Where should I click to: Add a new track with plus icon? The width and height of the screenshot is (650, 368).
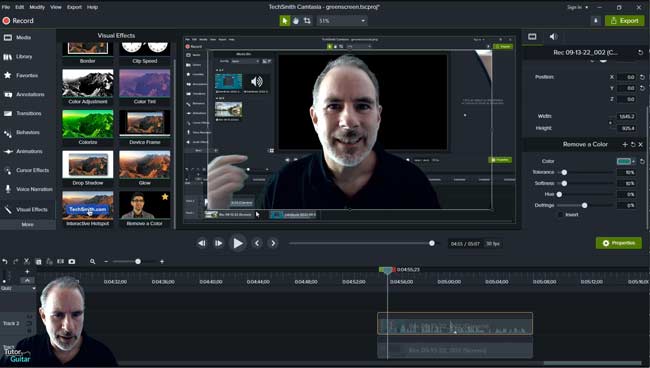[x=27, y=272]
